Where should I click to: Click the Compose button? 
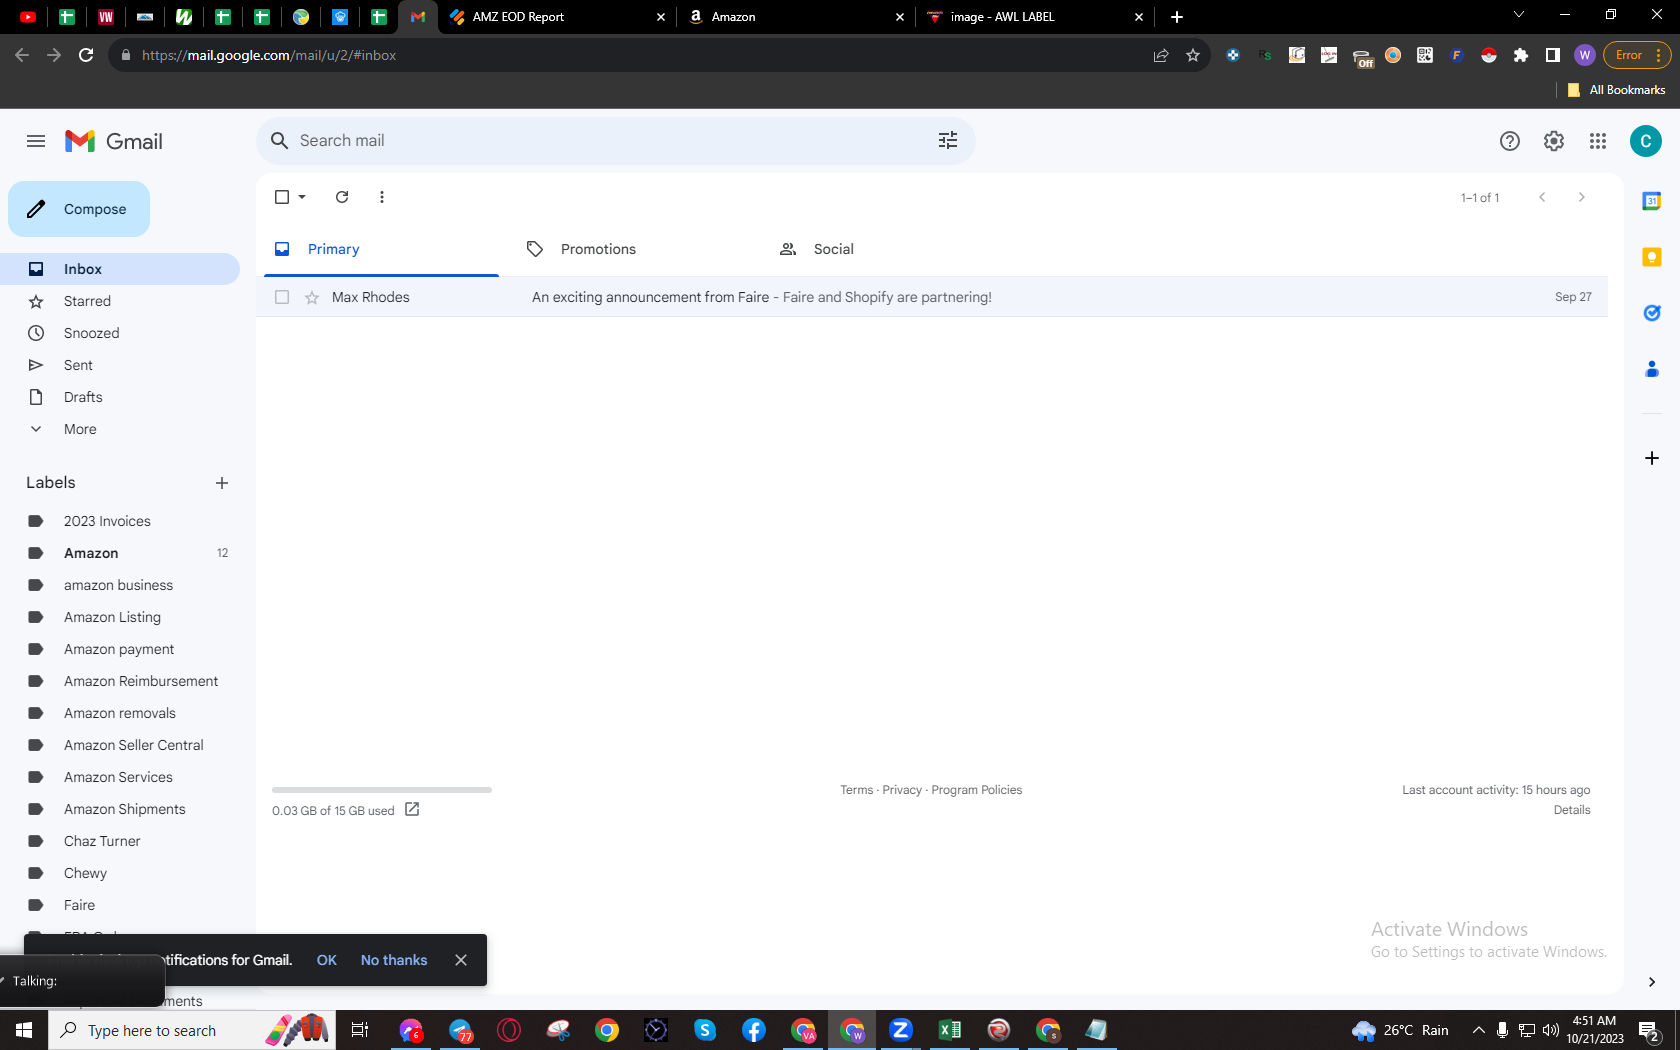pyautogui.click(x=79, y=209)
